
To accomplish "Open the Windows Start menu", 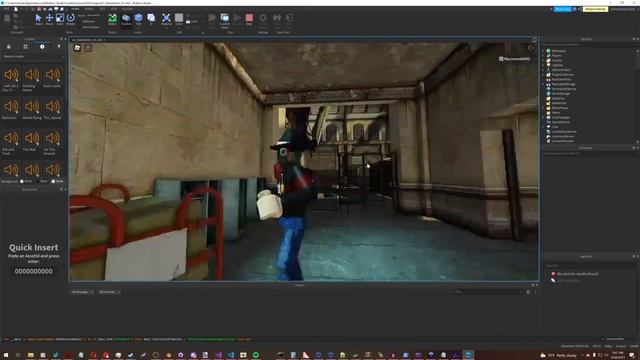I will point(6,355).
